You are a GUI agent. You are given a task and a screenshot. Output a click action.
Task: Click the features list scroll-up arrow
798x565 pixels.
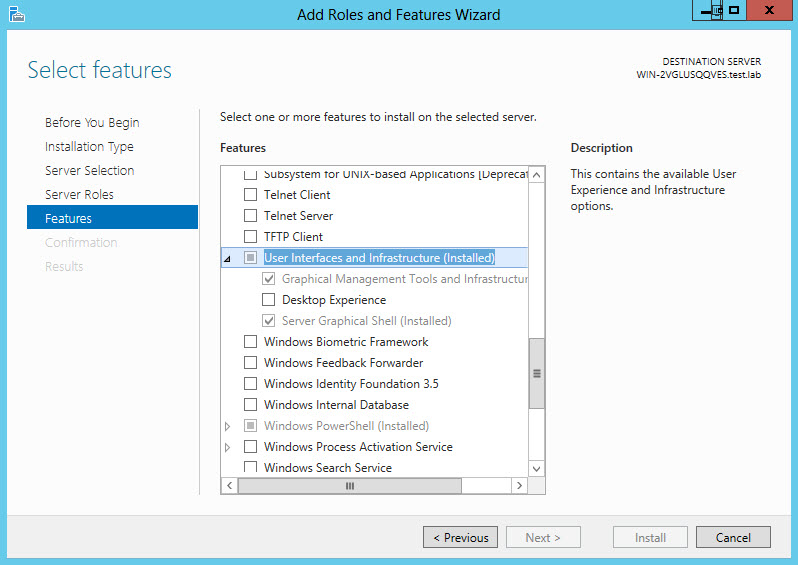(x=537, y=175)
